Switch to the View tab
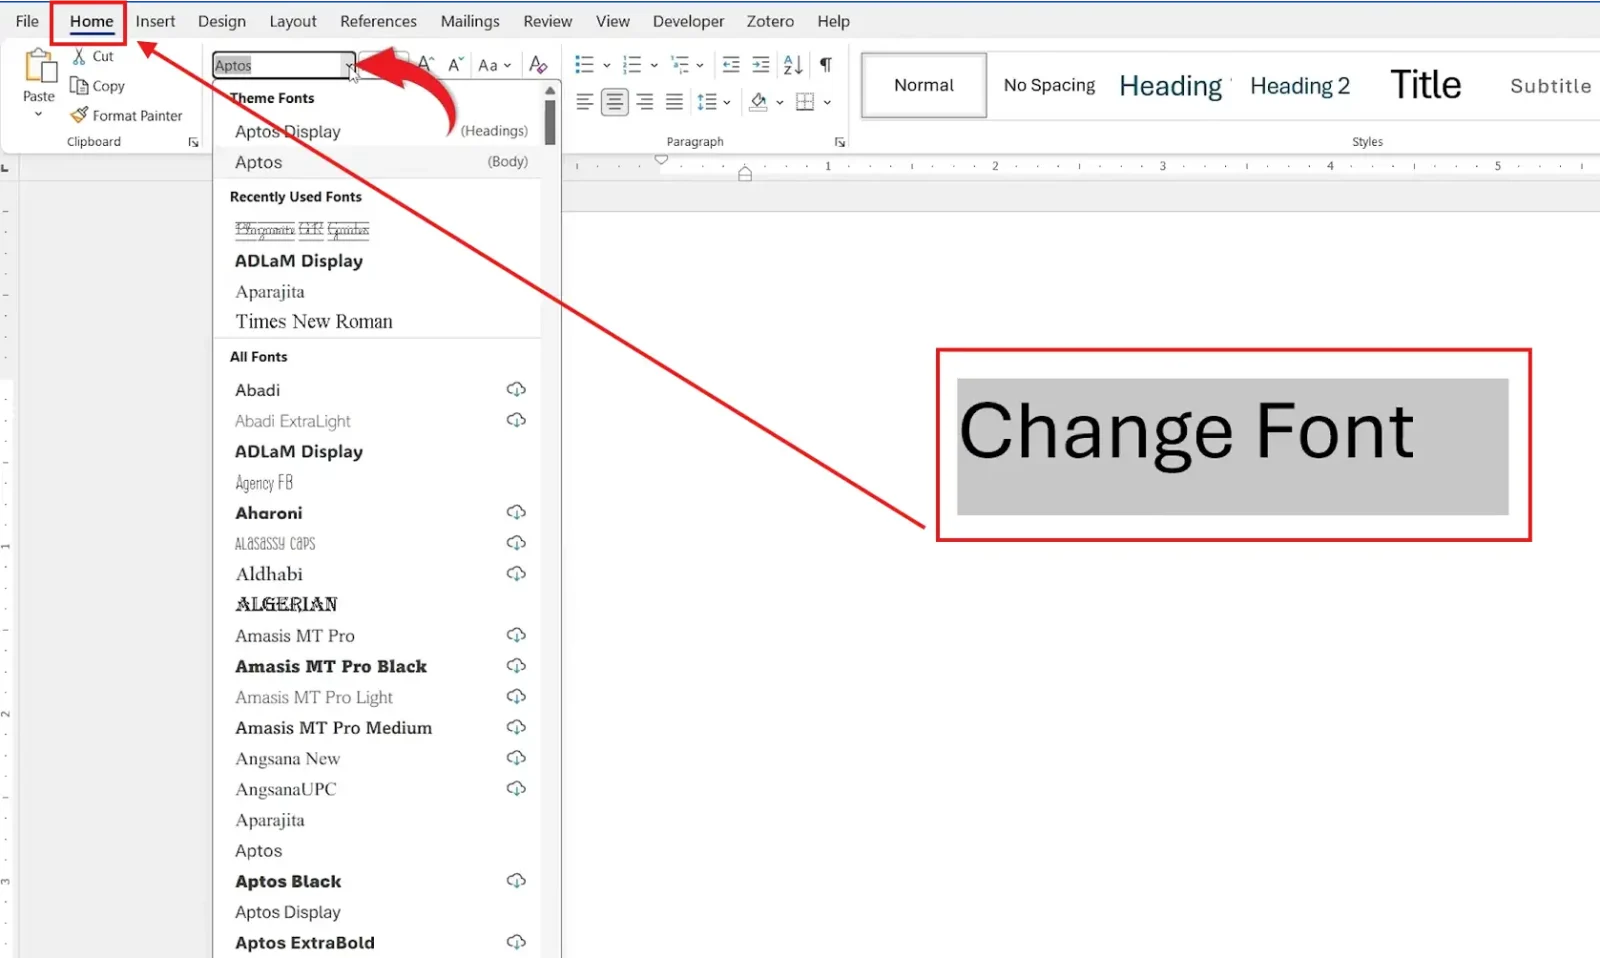Image resolution: width=1600 pixels, height=958 pixels. (613, 21)
